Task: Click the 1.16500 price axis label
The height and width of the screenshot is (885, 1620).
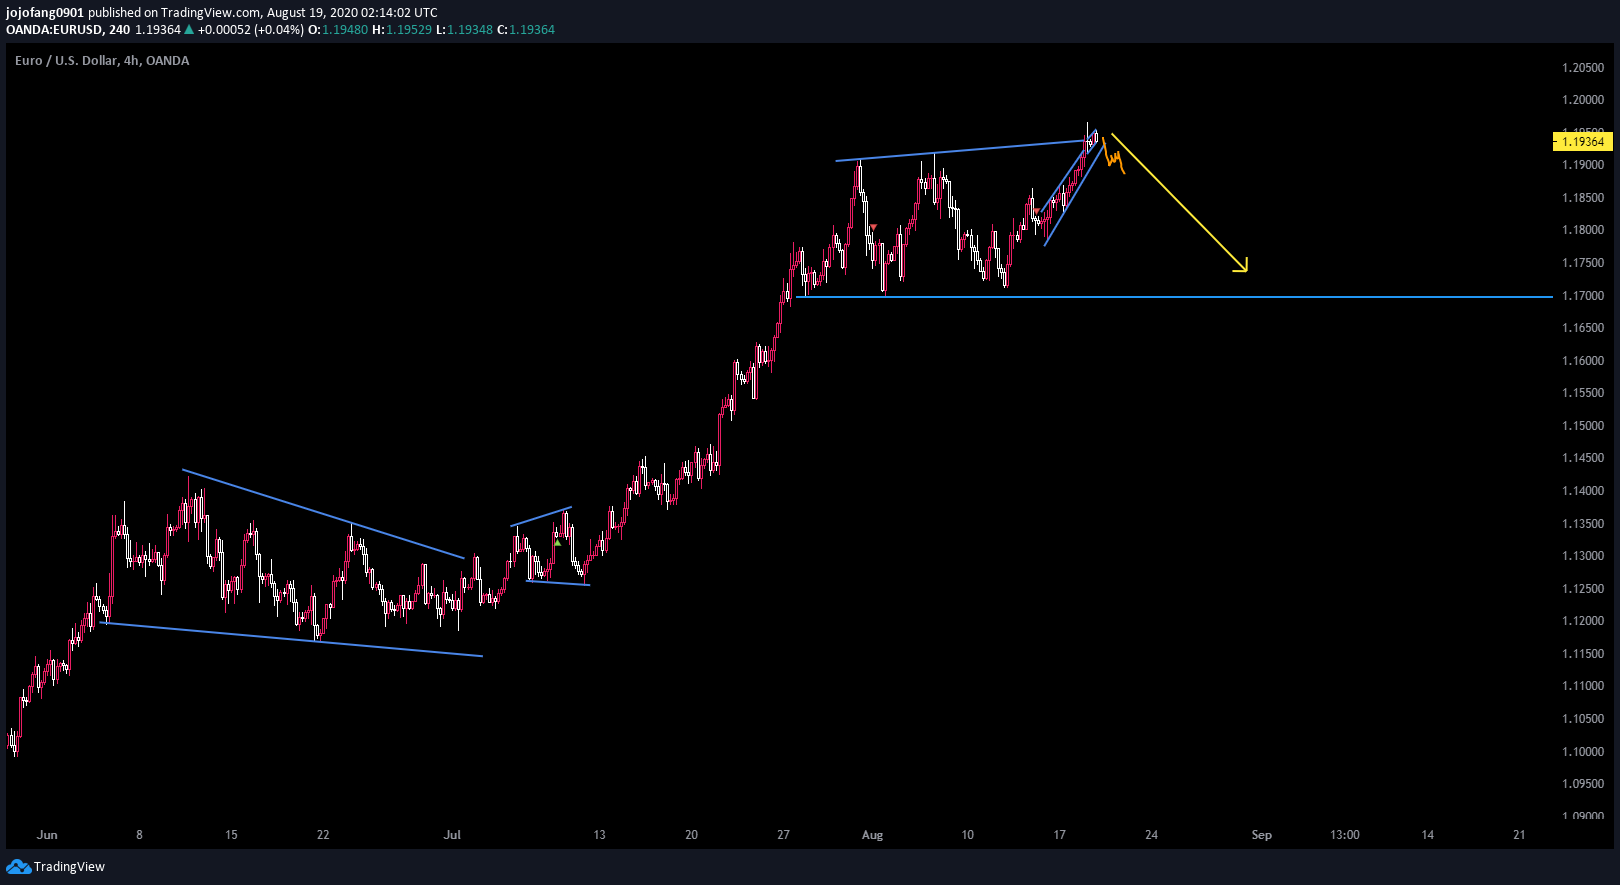Action: pos(1583,328)
